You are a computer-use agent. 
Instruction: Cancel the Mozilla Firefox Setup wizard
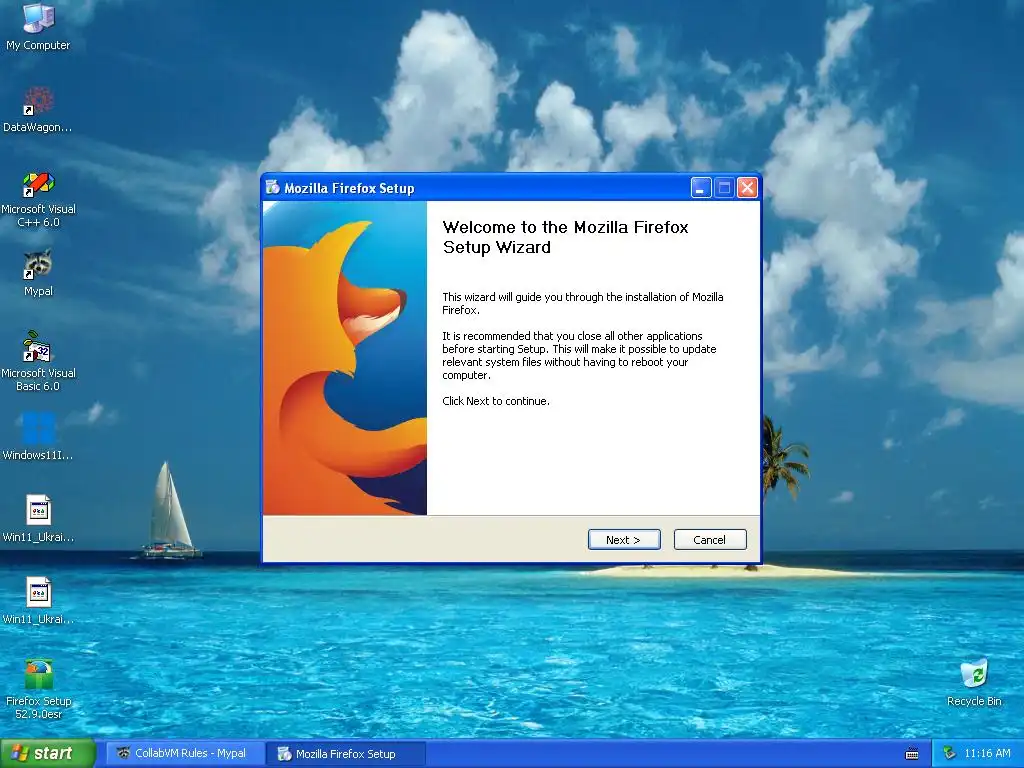(x=710, y=540)
